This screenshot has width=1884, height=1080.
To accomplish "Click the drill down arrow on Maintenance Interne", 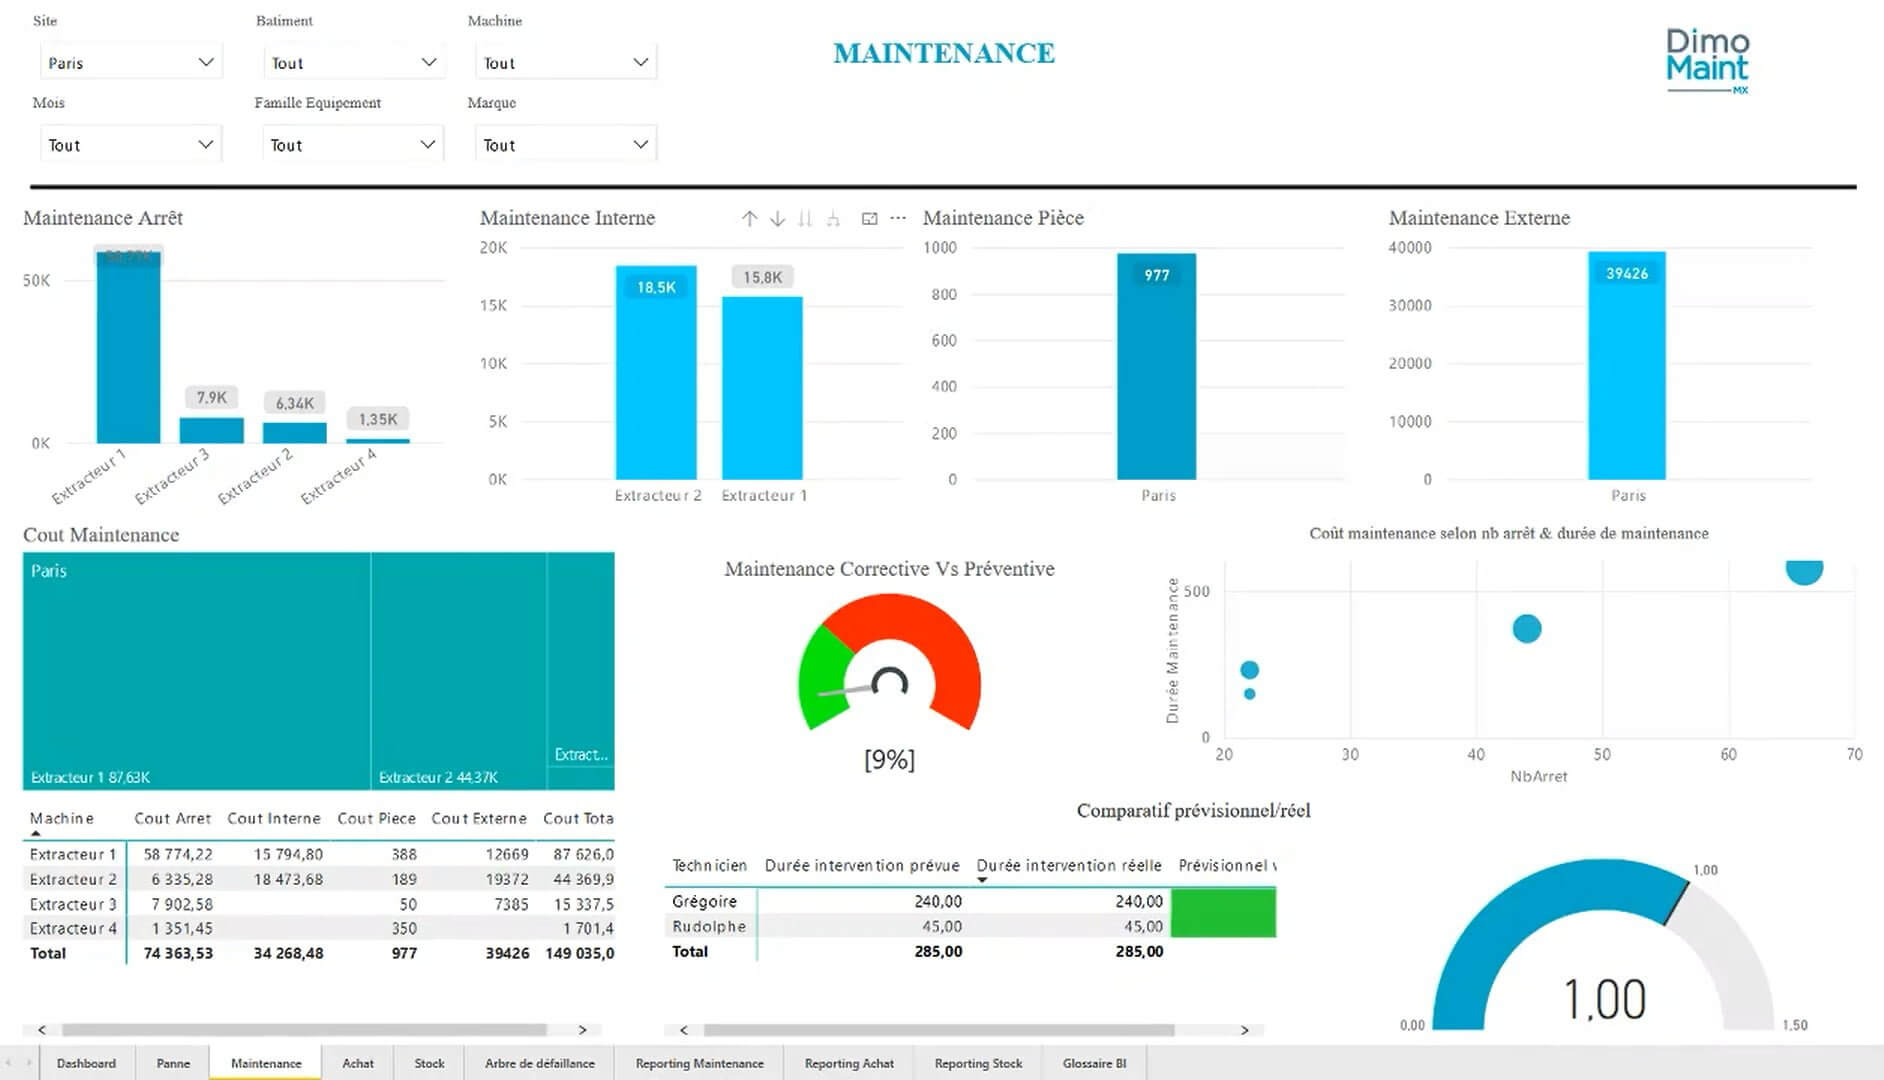I will [777, 218].
